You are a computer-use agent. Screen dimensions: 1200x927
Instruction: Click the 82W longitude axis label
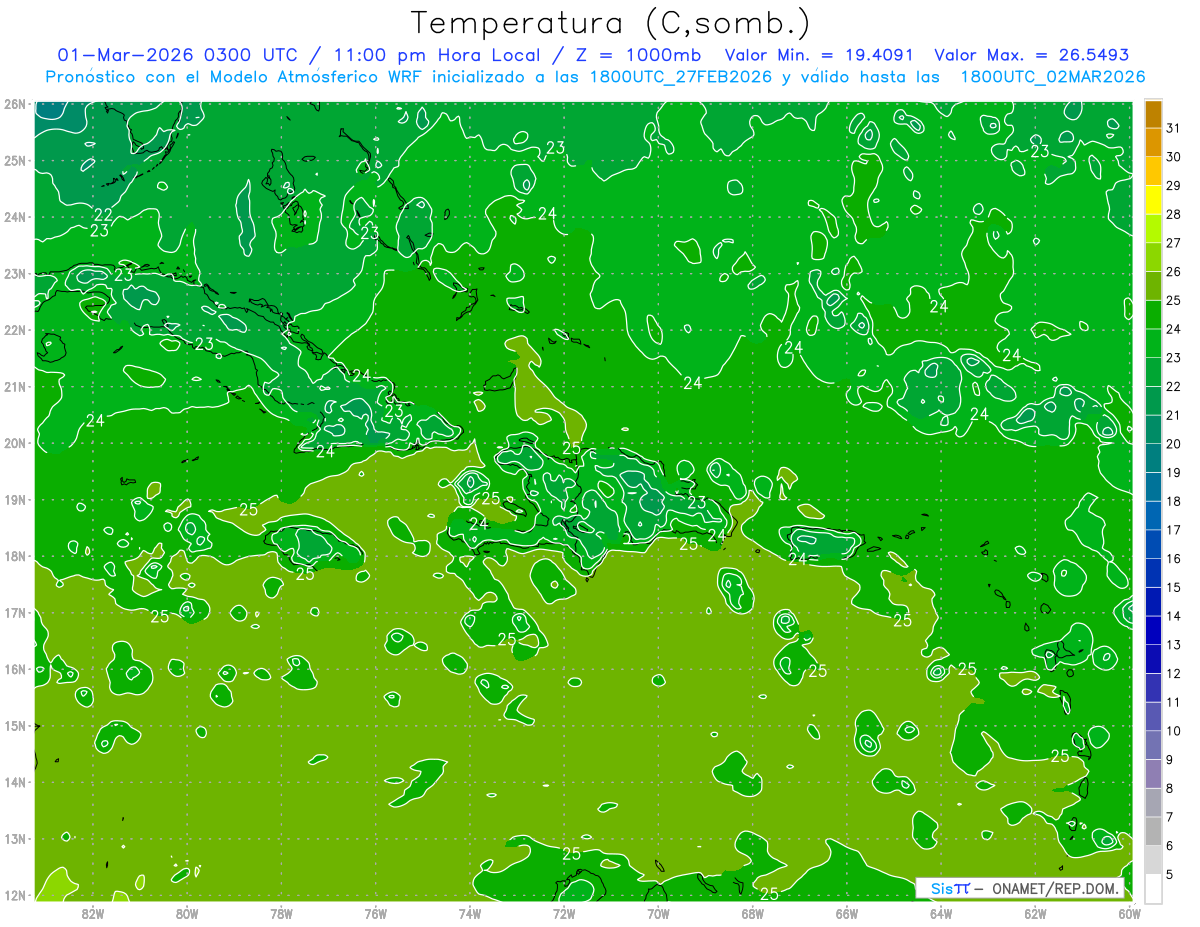pos(92,913)
